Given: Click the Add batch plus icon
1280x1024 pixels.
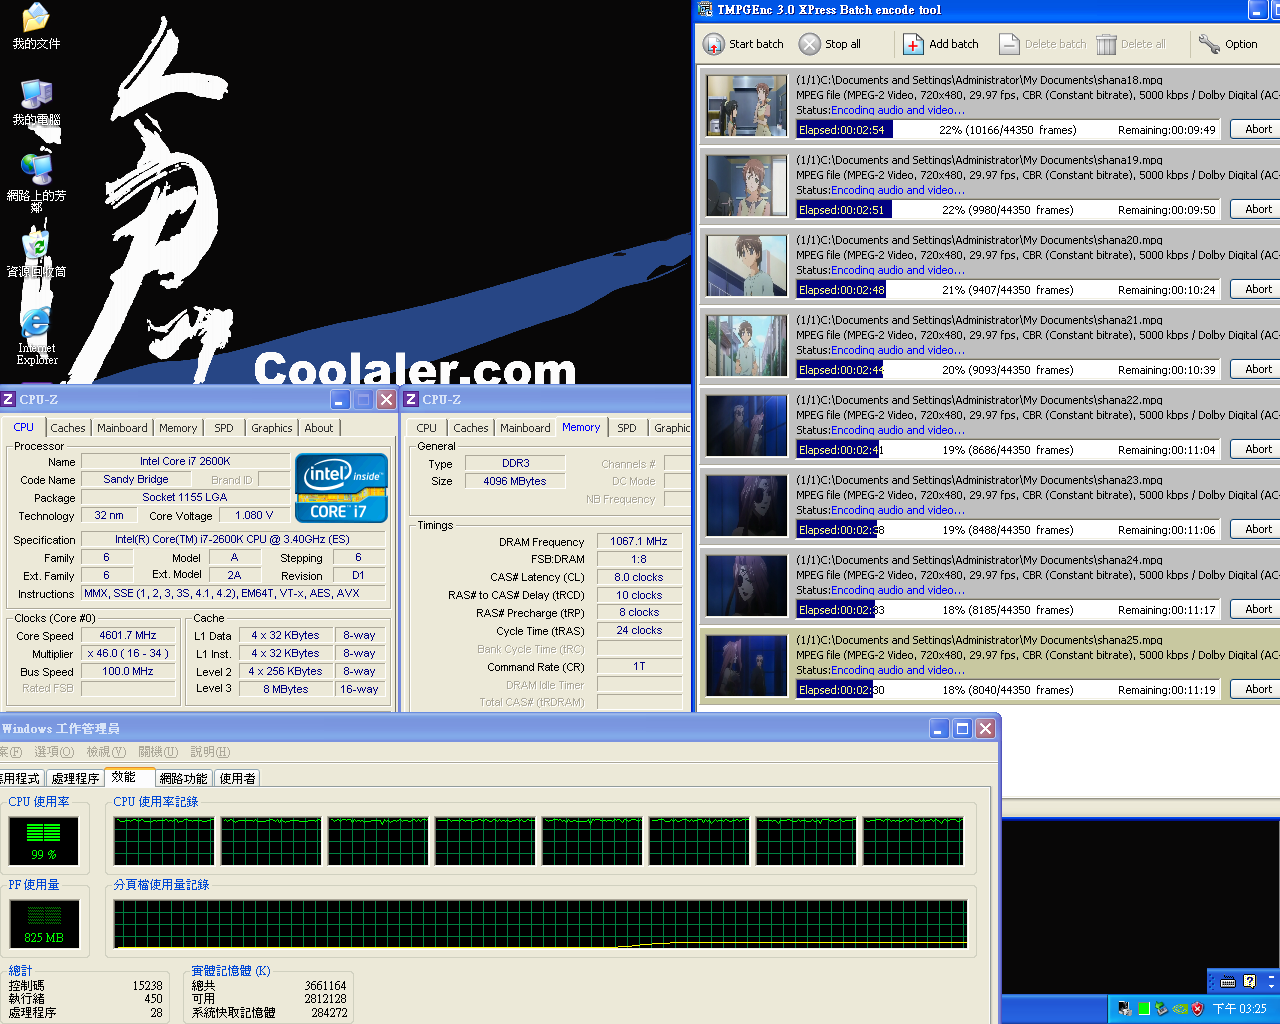Looking at the screenshot, I should coord(913,44).
